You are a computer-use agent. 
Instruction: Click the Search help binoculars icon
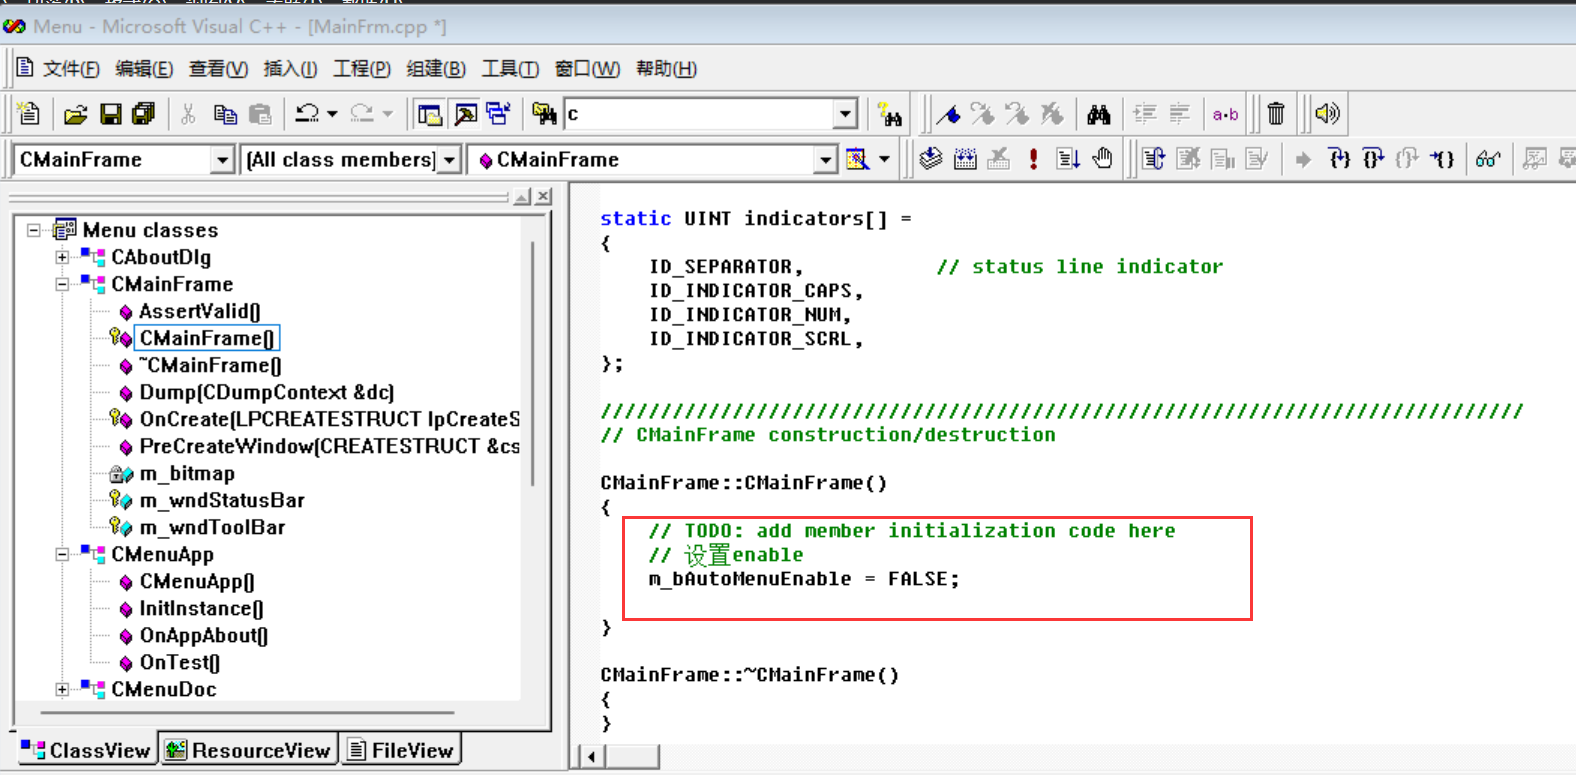tap(889, 114)
